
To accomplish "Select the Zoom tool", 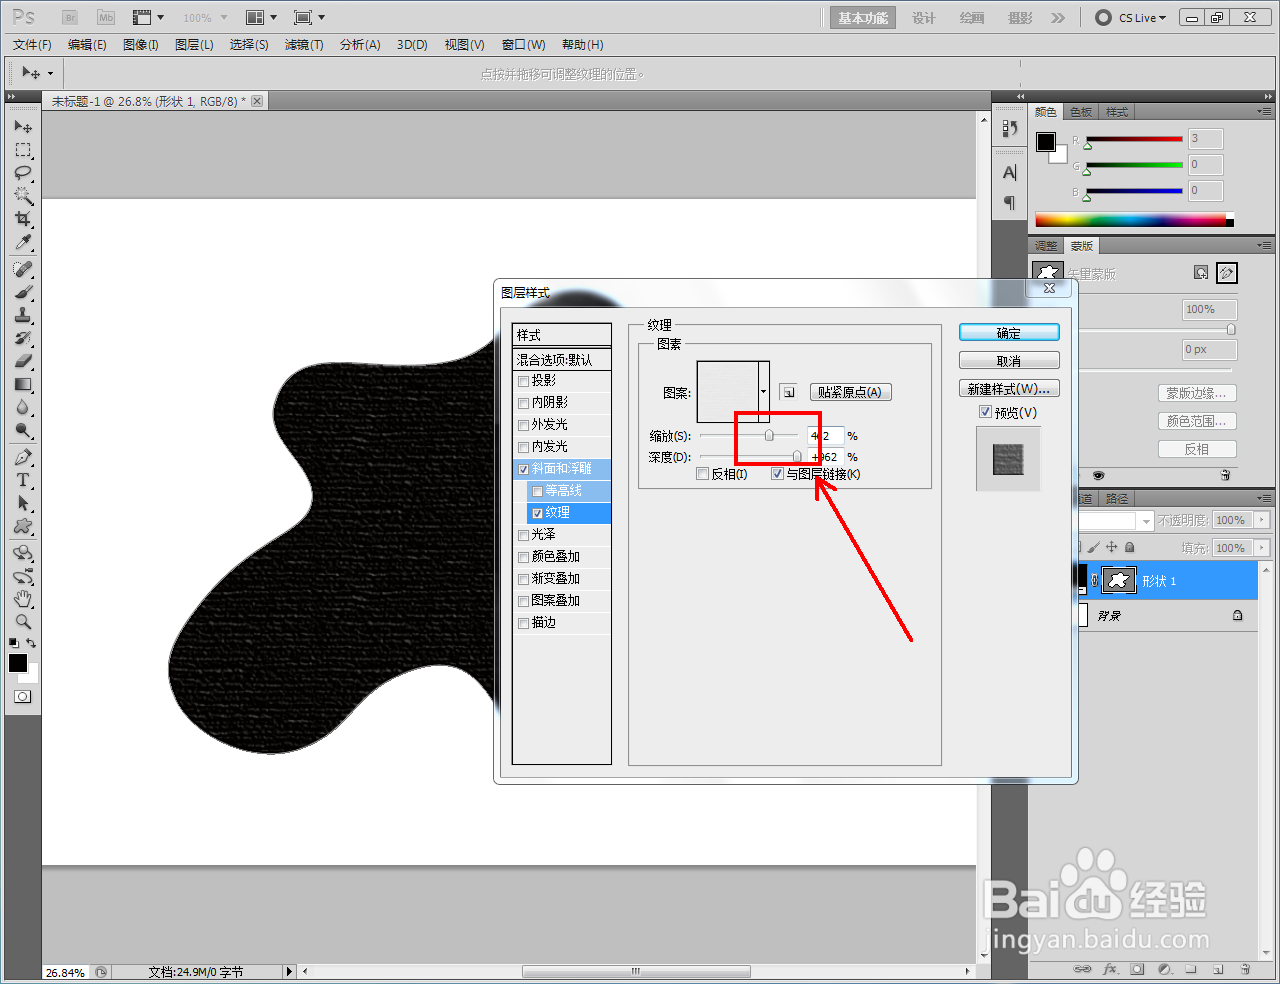I will point(23,622).
